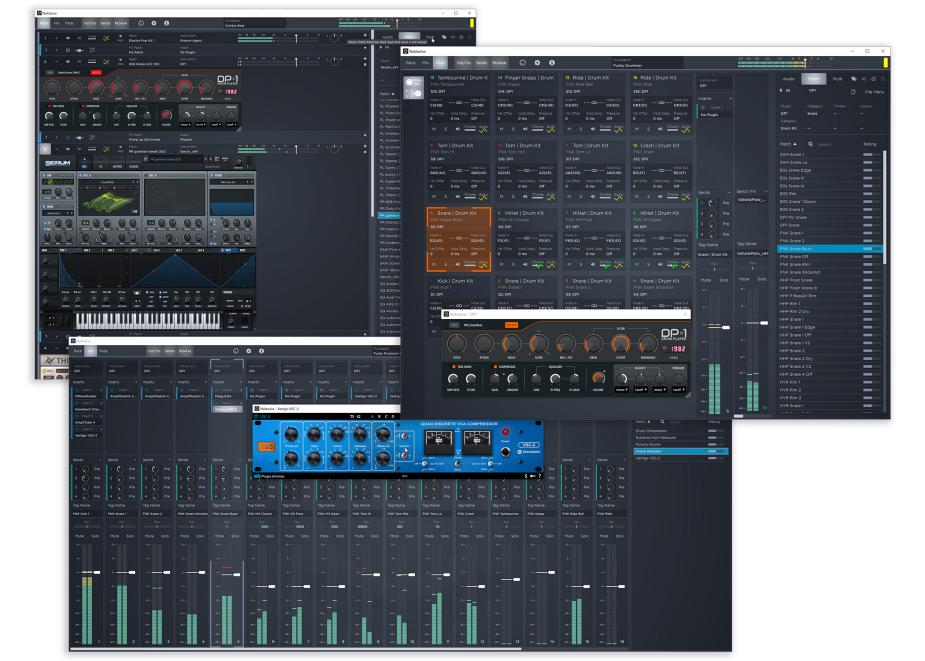The height and width of the screenshot is (661, 925).
Task: Open the File Menu button in the patch browser
Action: click(874, 92)
